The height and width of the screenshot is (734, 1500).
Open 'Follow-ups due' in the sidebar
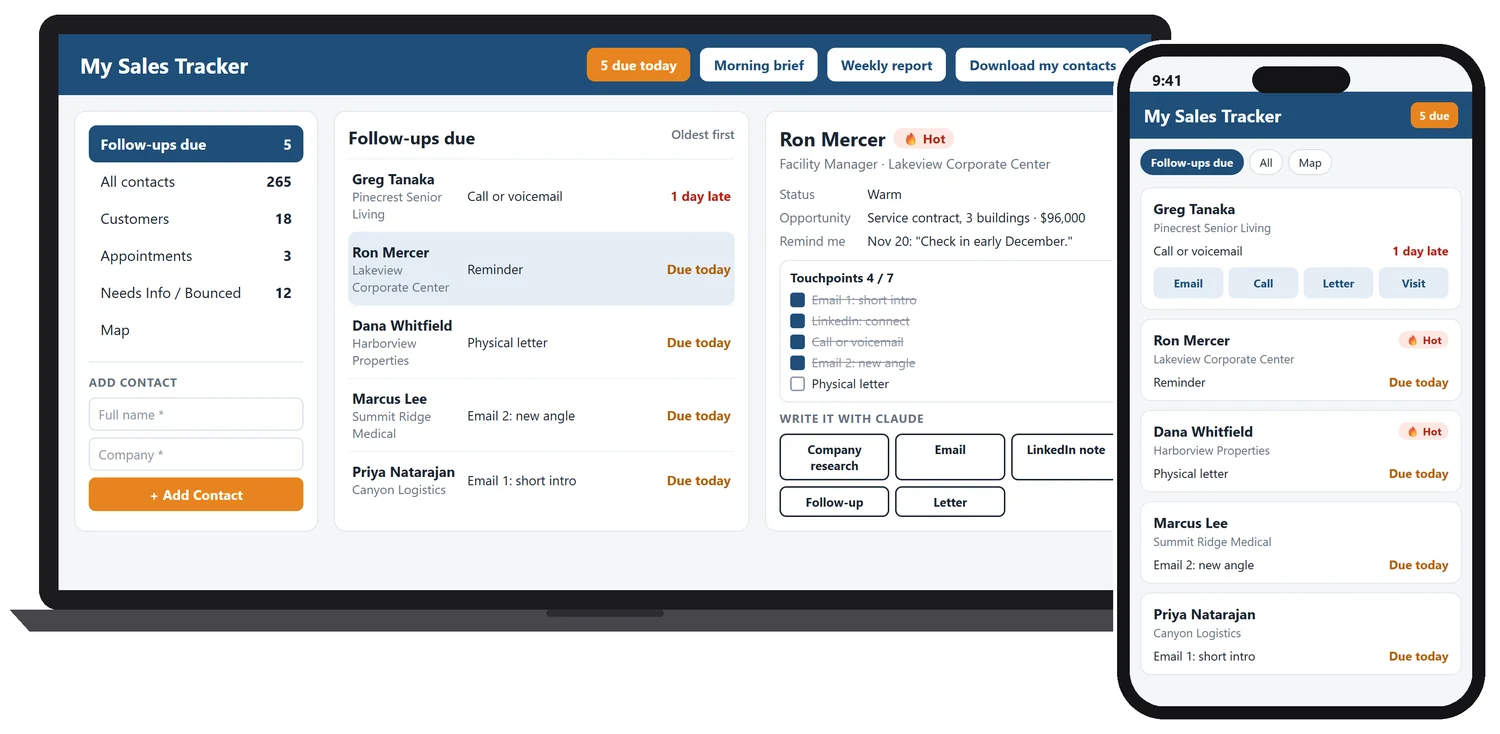pos(196,144)
